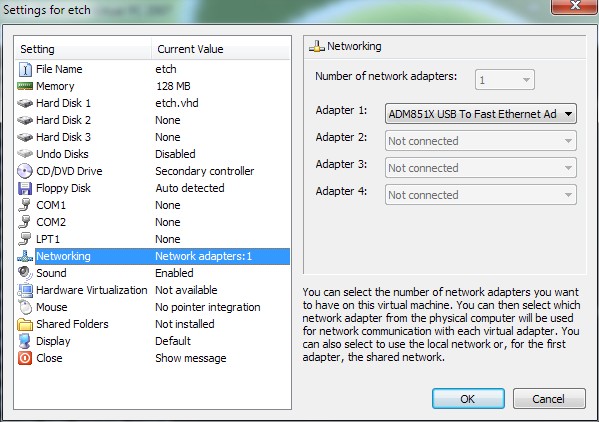Screen dimensions: 599x422
Task: Click the File Name setting icon
Action: (25, 69)
